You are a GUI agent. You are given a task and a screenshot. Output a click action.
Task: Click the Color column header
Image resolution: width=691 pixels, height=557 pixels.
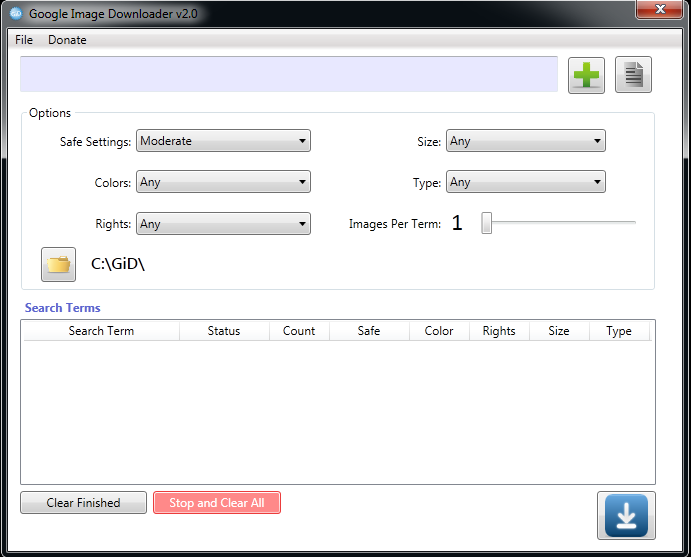point(439,331)
